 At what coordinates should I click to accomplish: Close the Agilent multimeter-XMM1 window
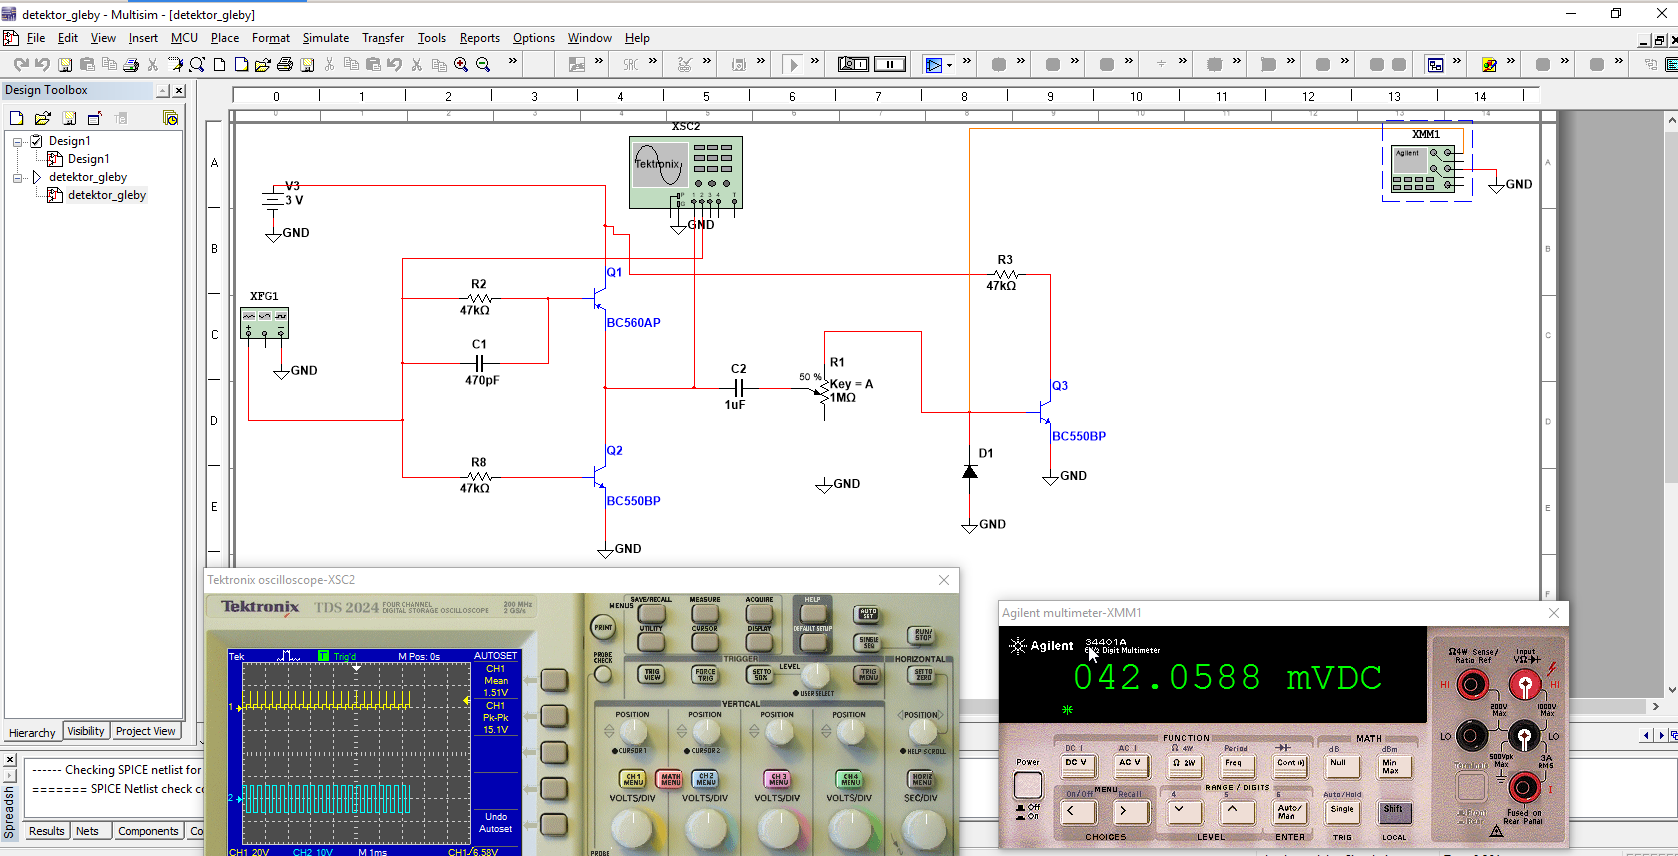click(1553, 613)
